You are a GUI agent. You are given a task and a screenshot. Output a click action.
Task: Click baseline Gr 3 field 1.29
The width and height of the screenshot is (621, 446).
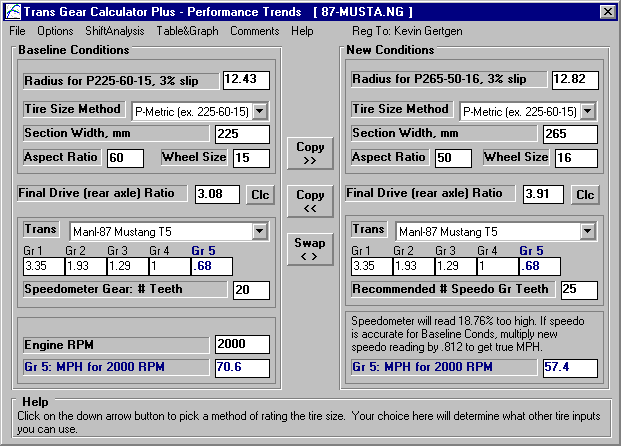click(128, 266)
